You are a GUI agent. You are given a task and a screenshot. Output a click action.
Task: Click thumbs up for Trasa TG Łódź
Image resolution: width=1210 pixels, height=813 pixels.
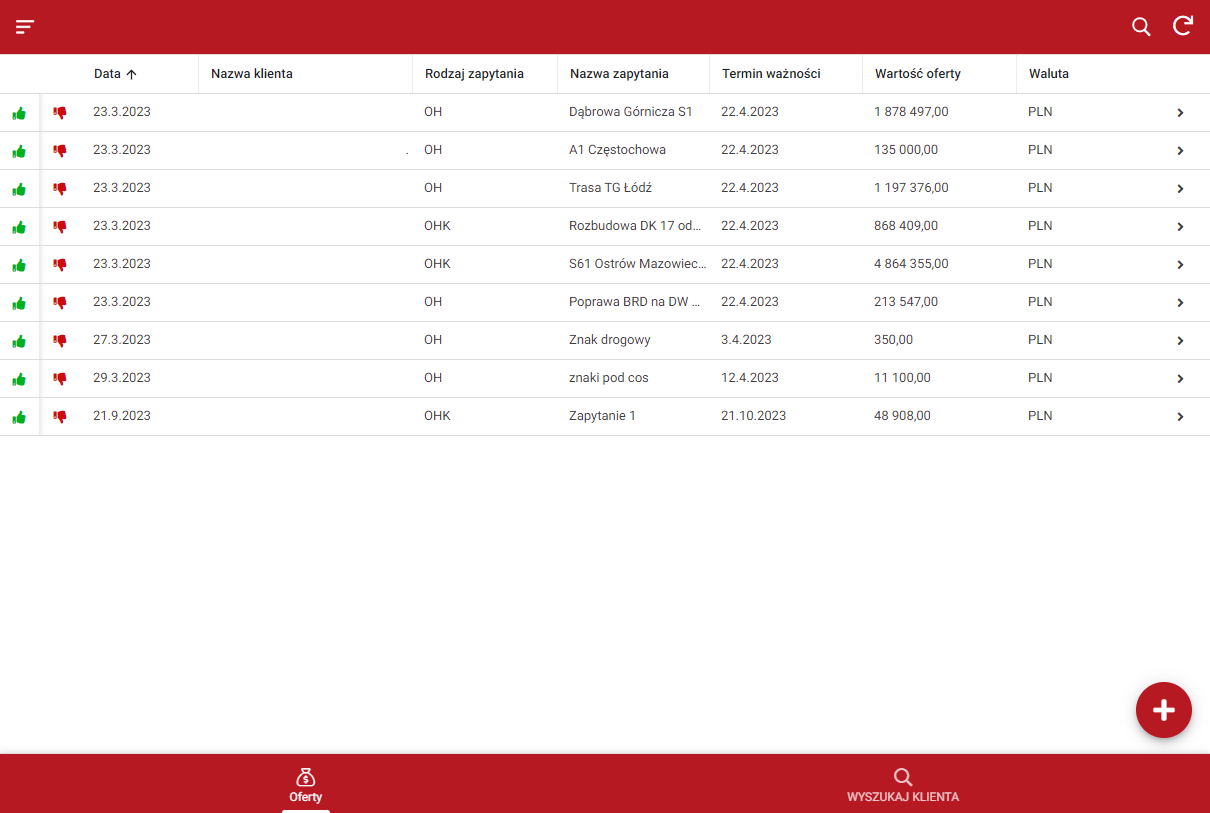pyautogui.click(x=19, y=189)
